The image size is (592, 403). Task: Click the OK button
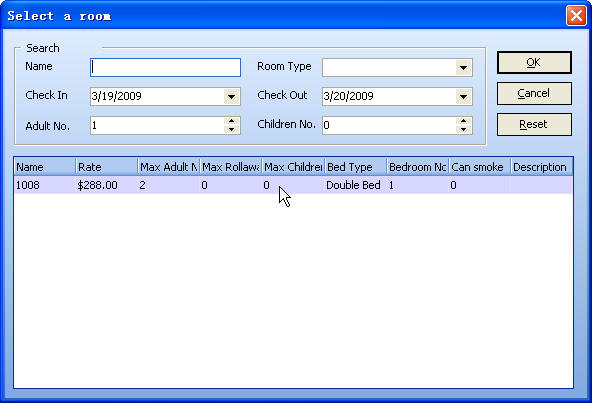tap(534, 63)
